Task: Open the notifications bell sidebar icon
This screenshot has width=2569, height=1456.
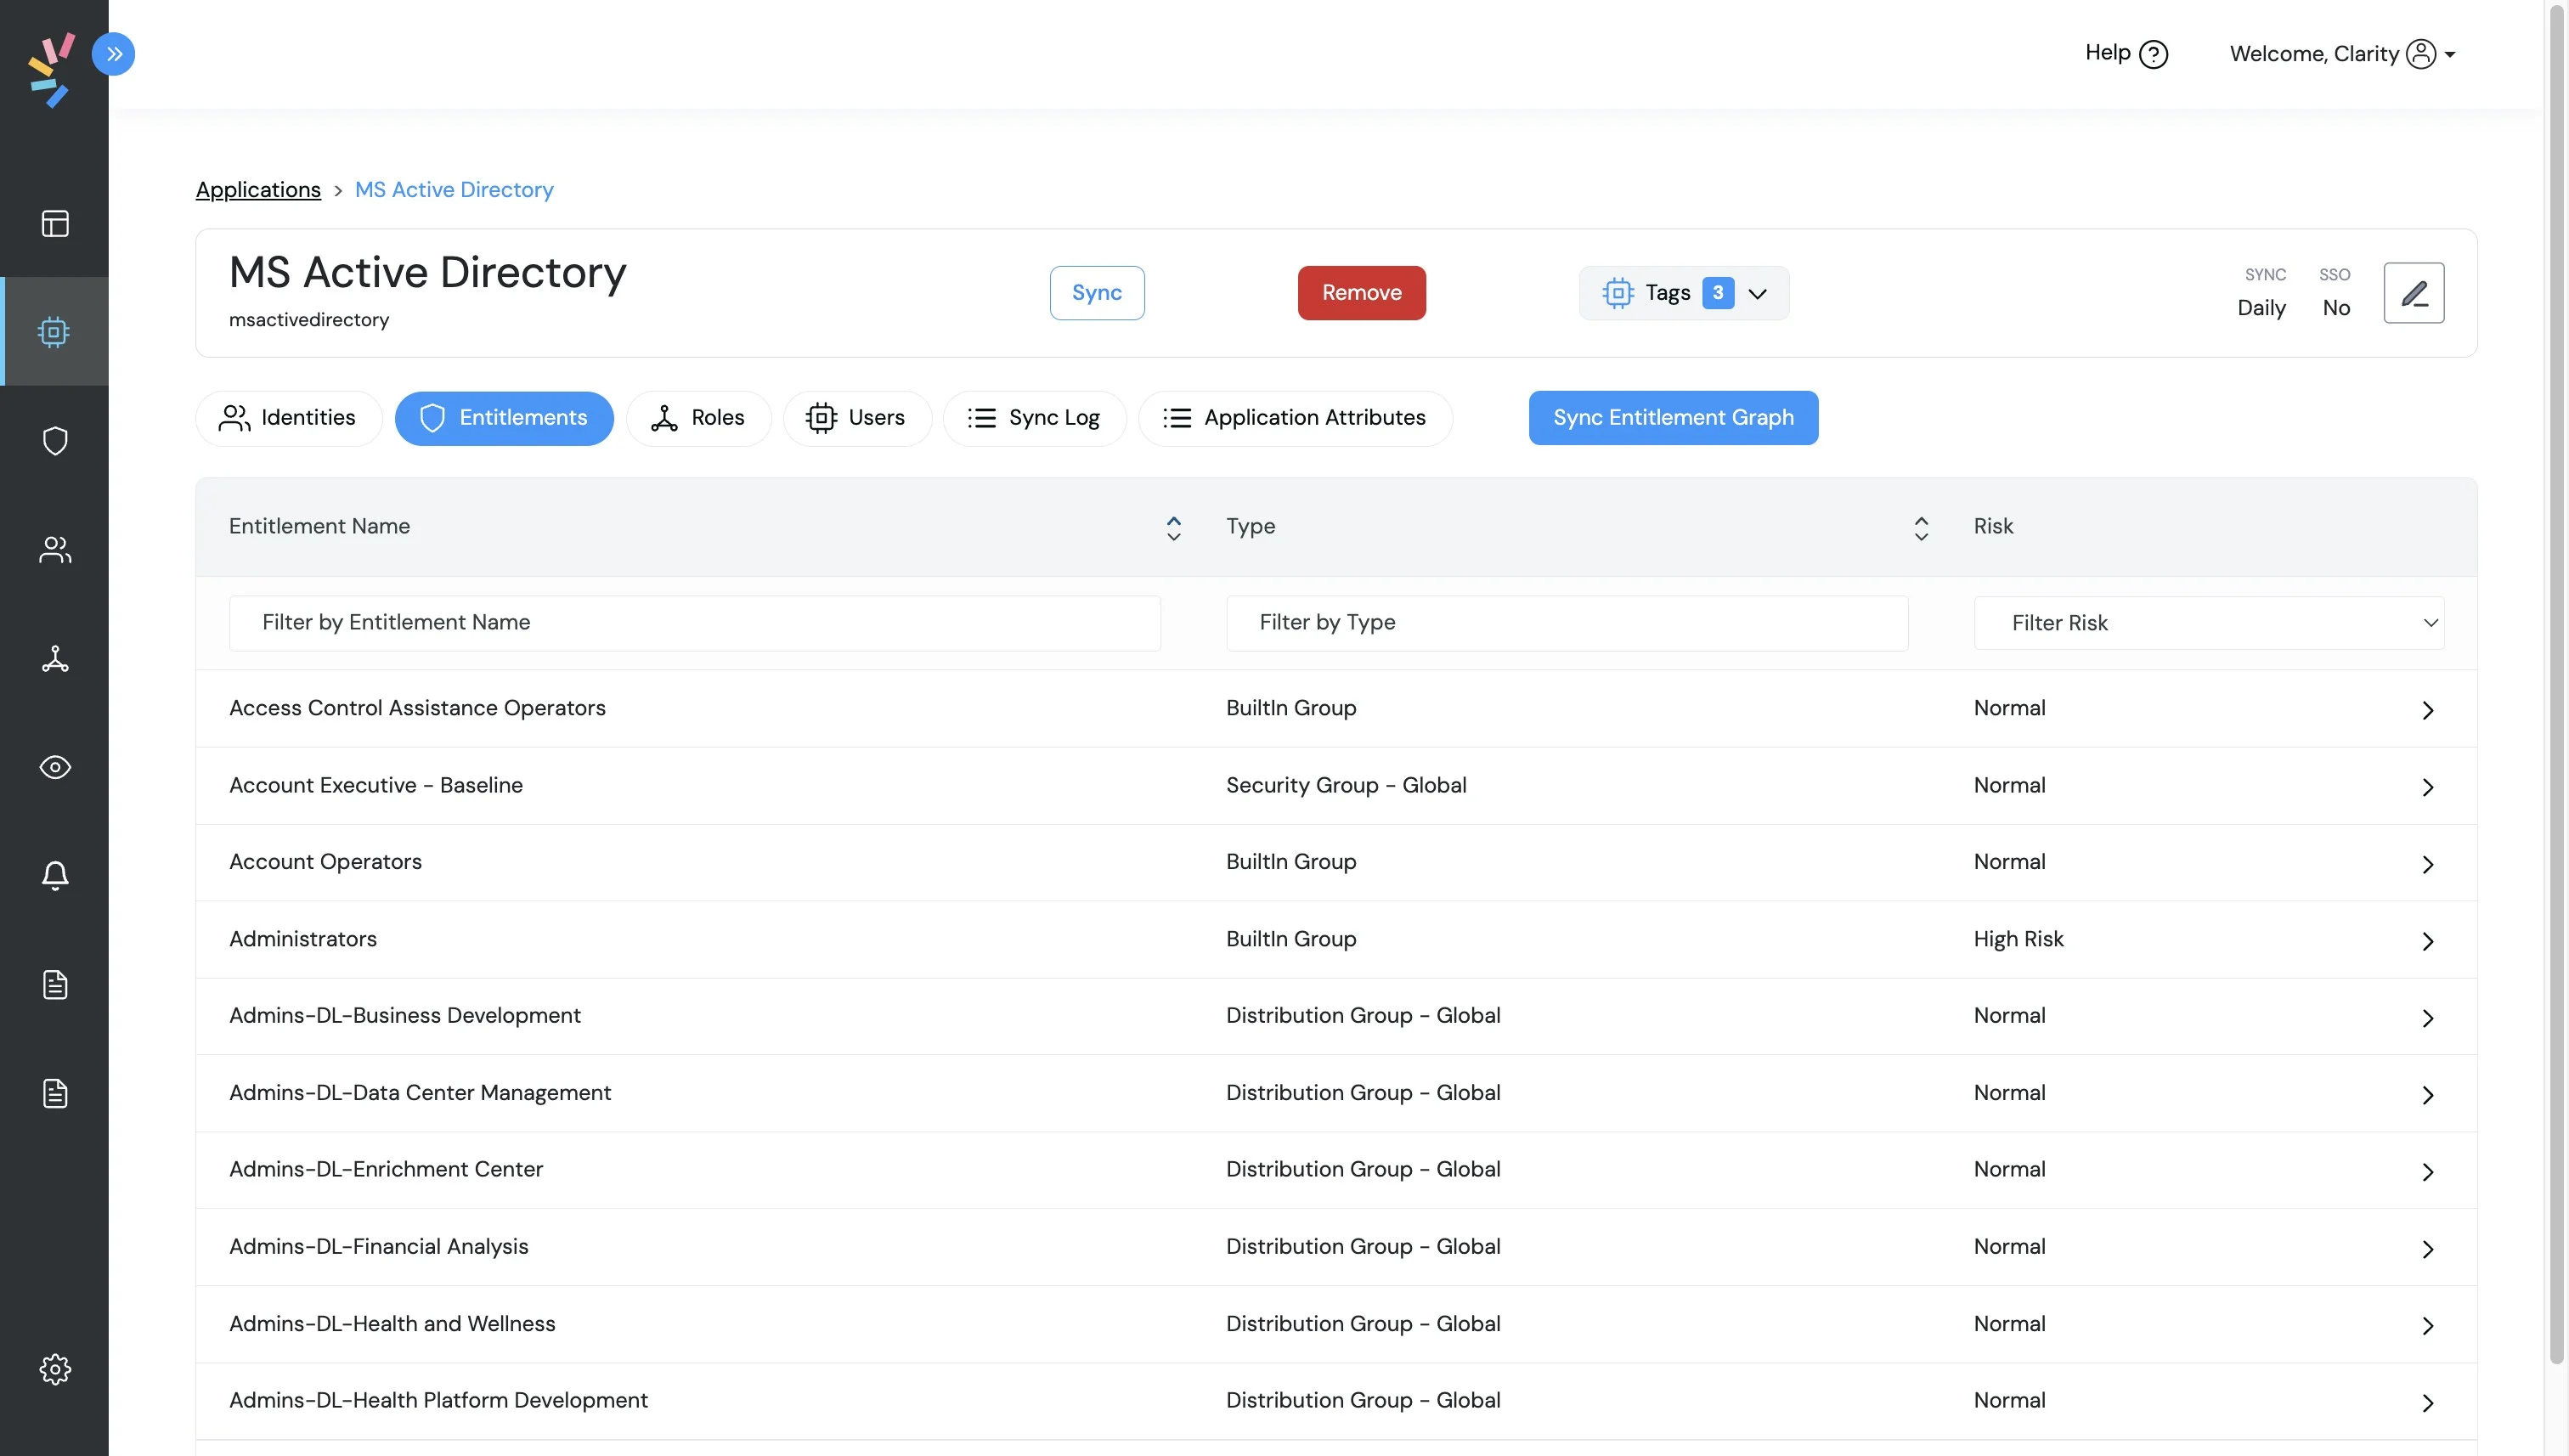Action: tap(55, 876)
